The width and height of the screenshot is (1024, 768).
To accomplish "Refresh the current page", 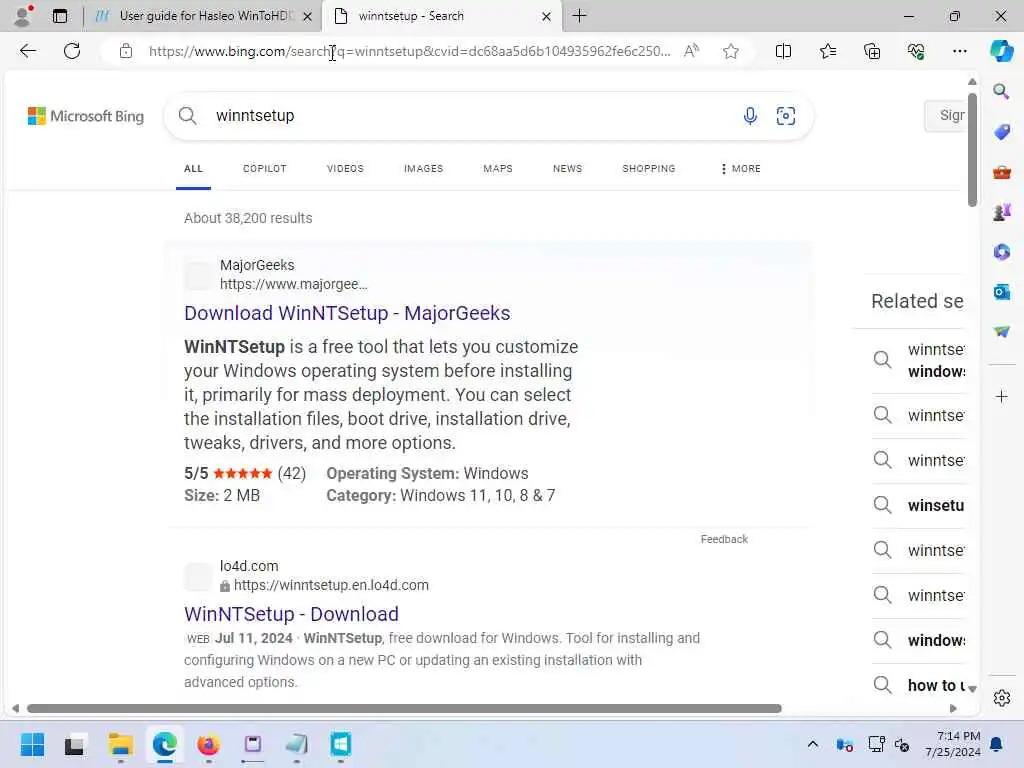I will coord(72,51).
